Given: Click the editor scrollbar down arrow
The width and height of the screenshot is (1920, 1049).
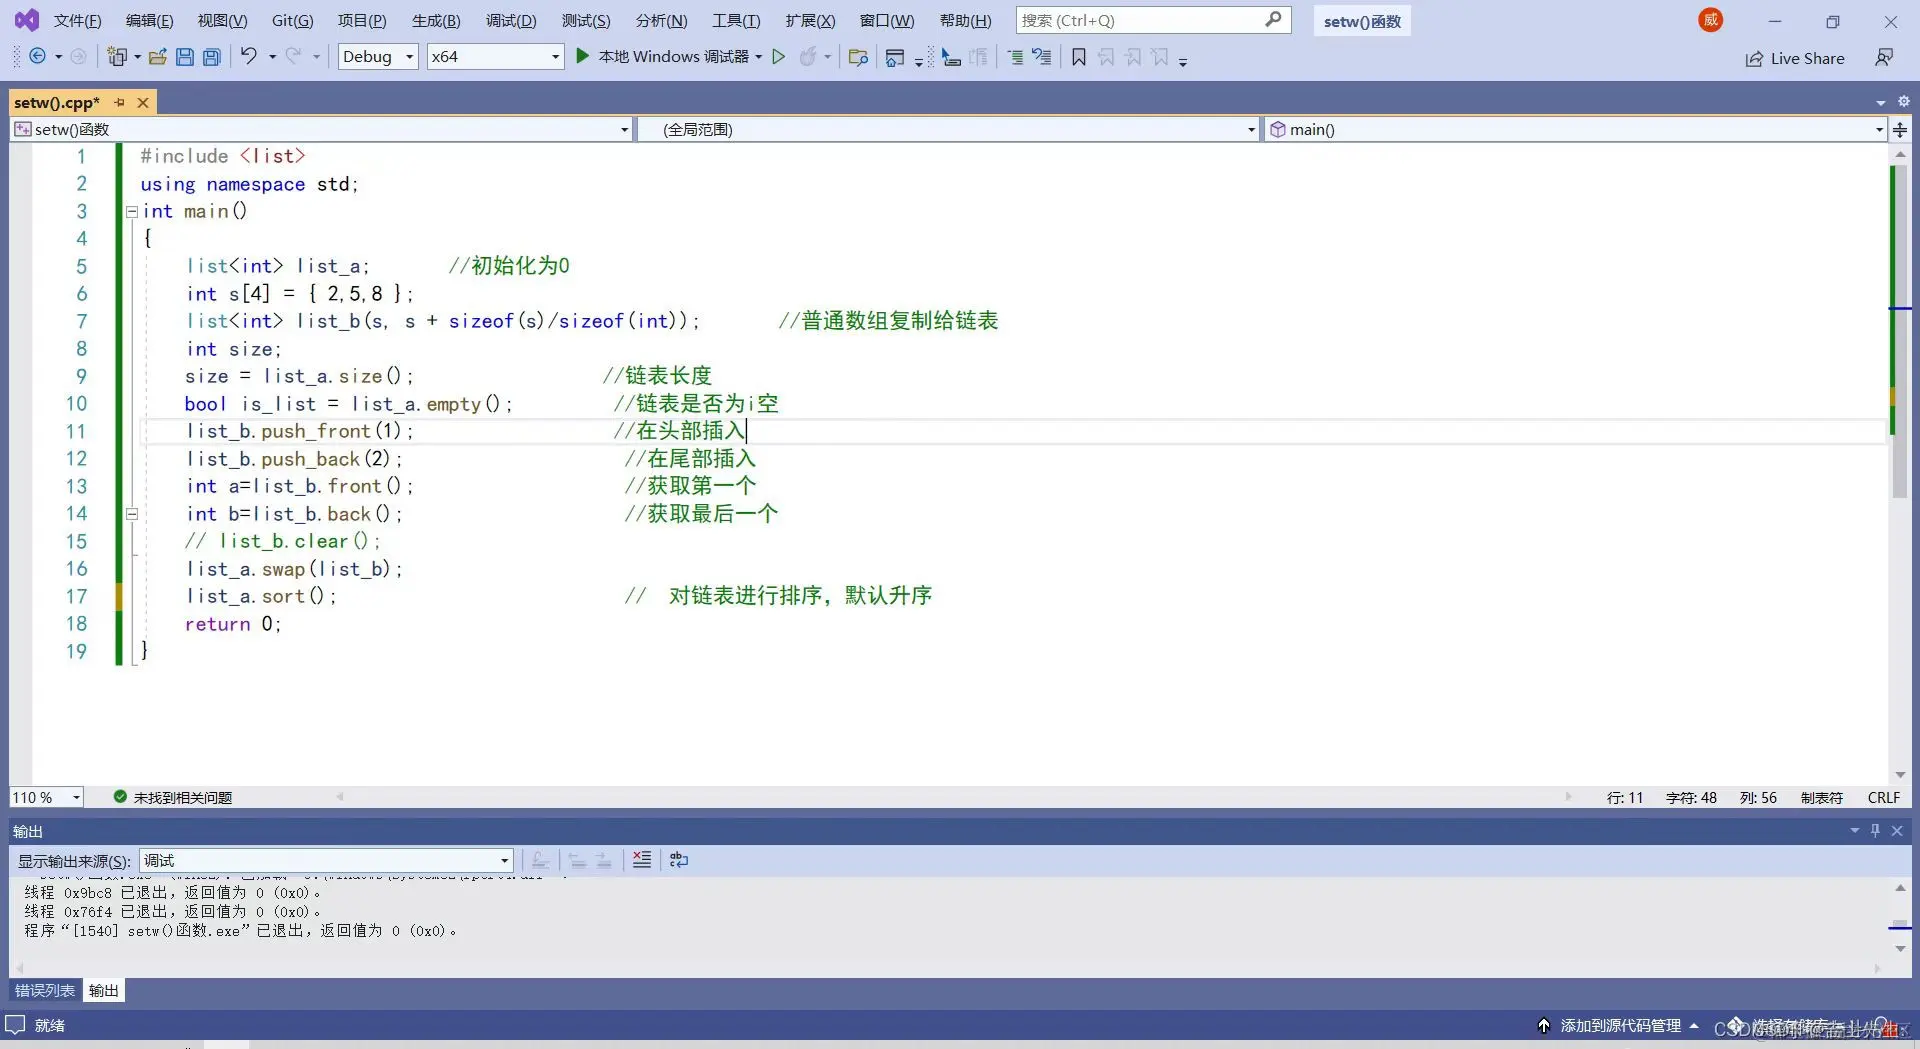Looking at the screenshot, I should (x=1899, y=775).
